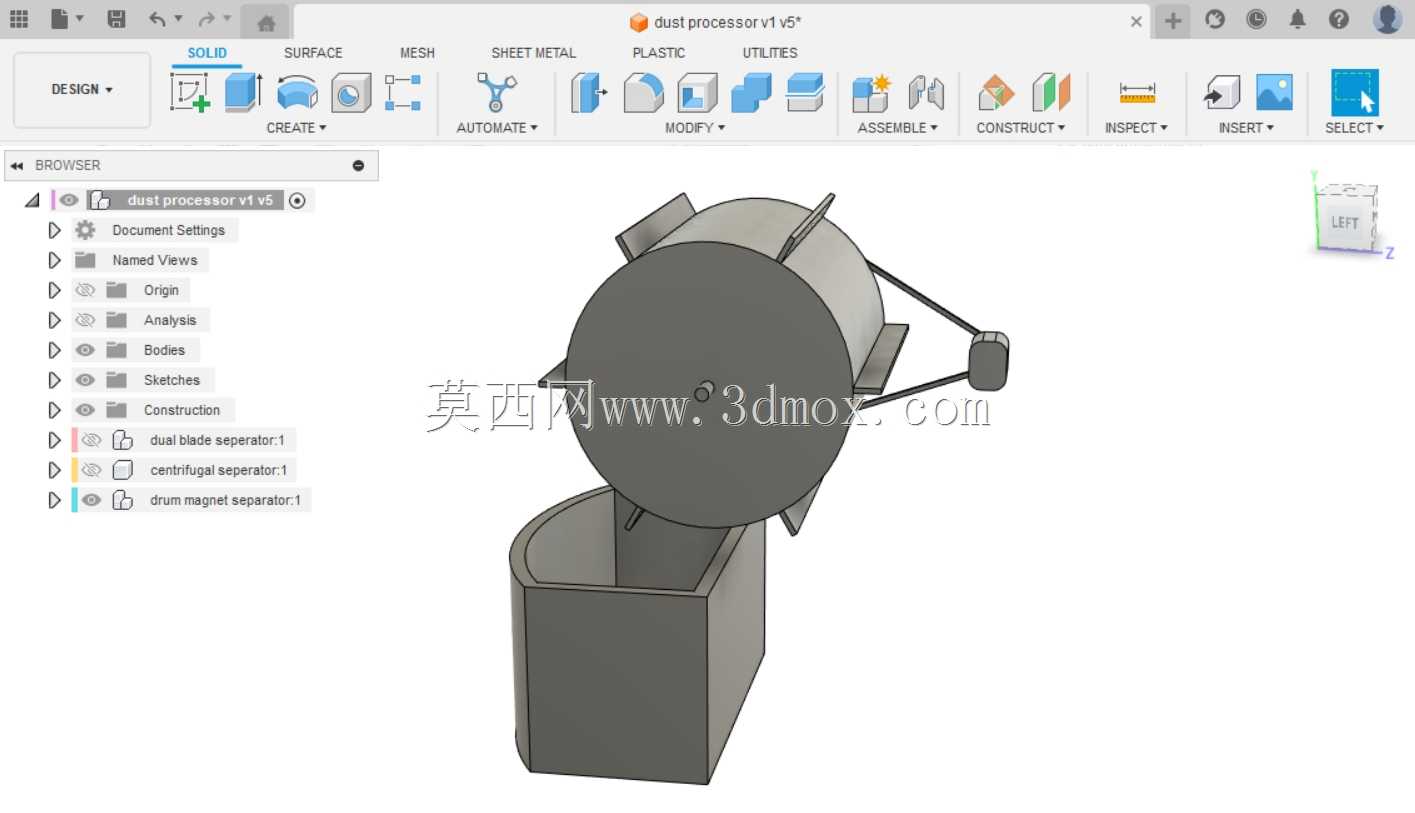Collapse the root dust processor node

[32, 200]
